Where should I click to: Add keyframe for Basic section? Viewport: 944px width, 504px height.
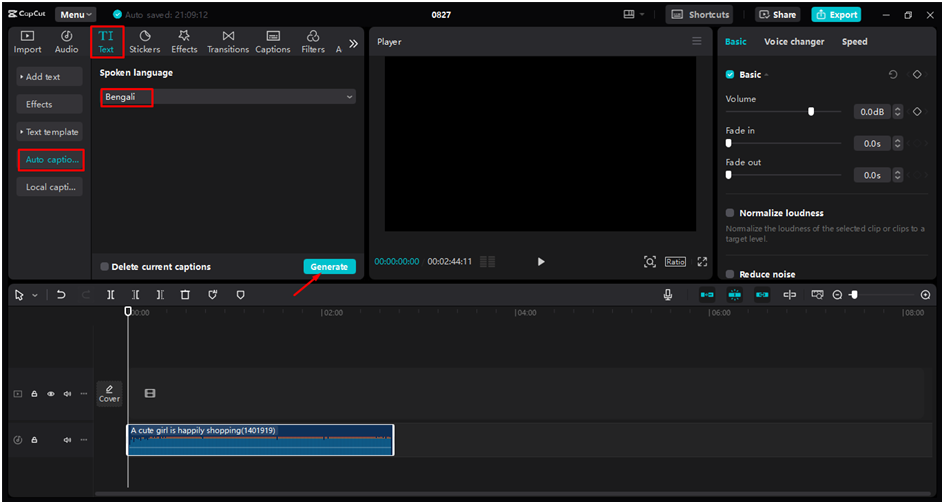[x=916, y=75]
